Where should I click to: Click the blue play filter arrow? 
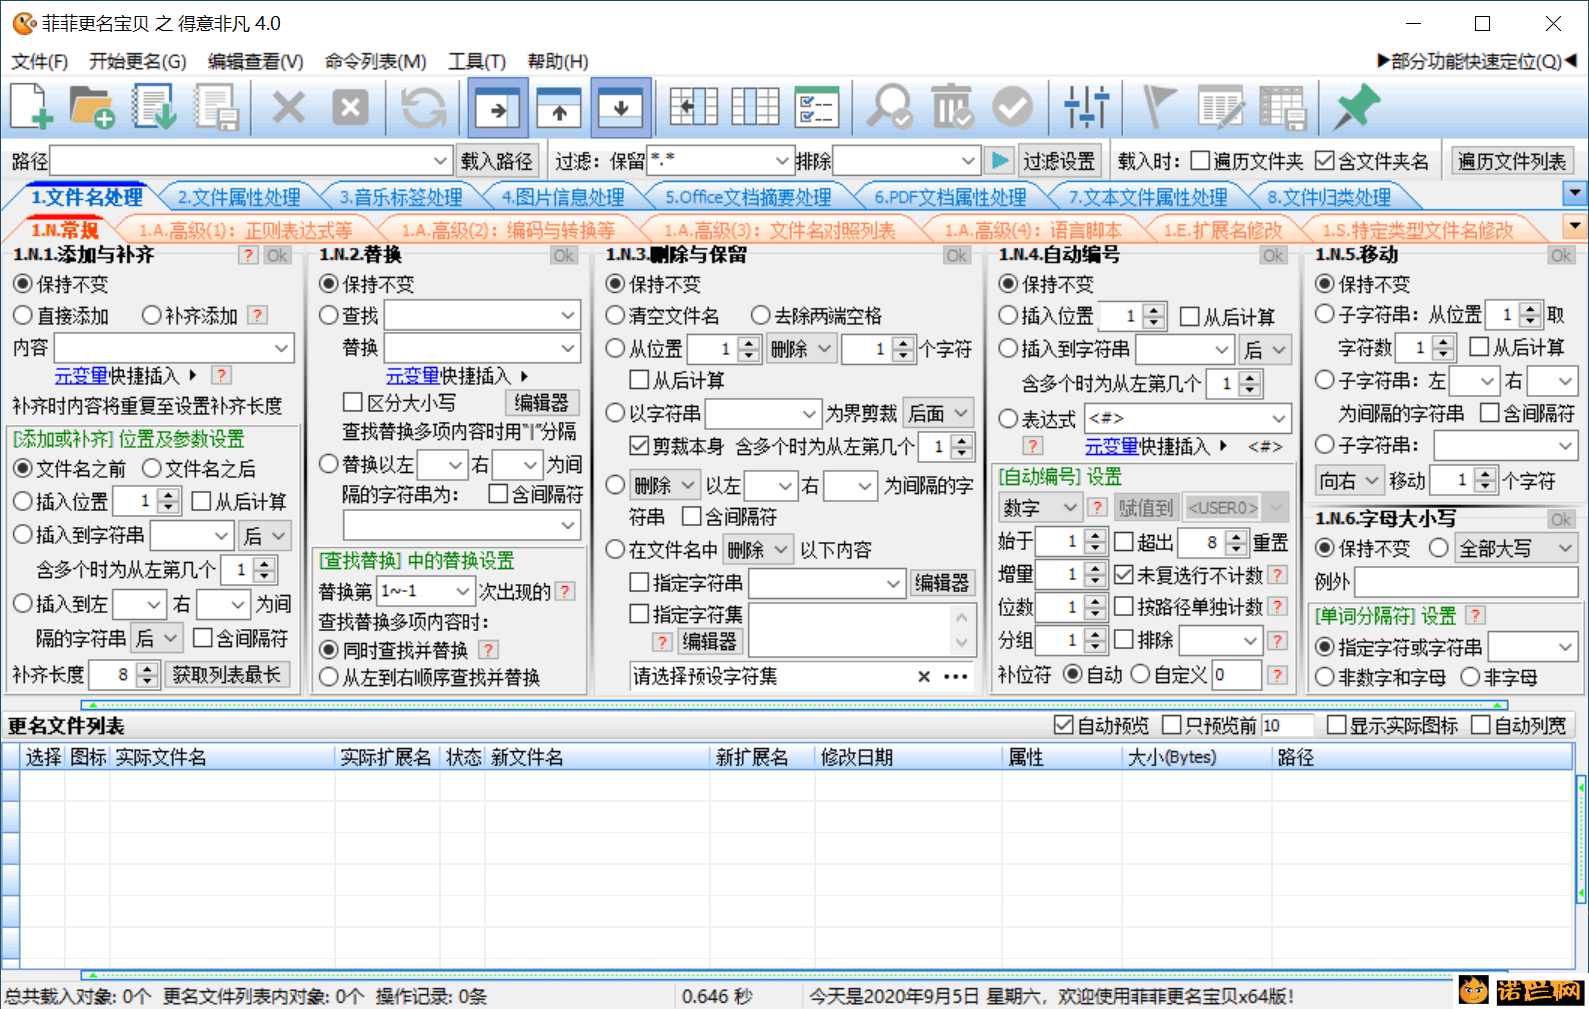coord(998,160)
